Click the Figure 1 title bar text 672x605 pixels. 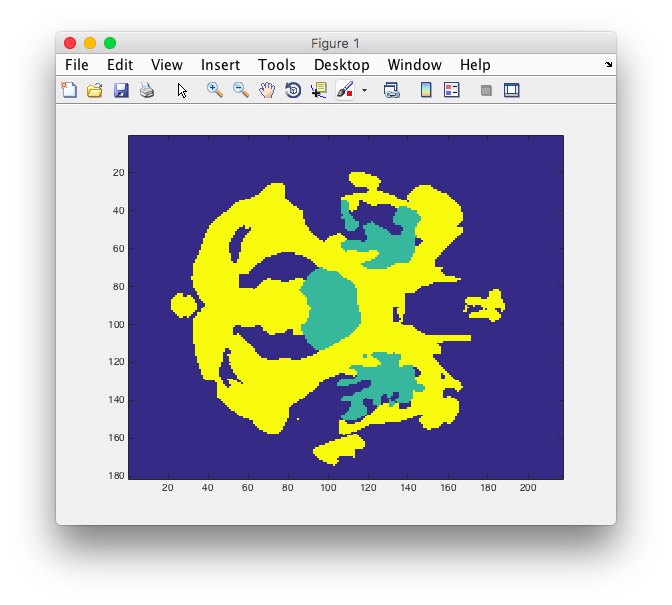tap(335, 43)
